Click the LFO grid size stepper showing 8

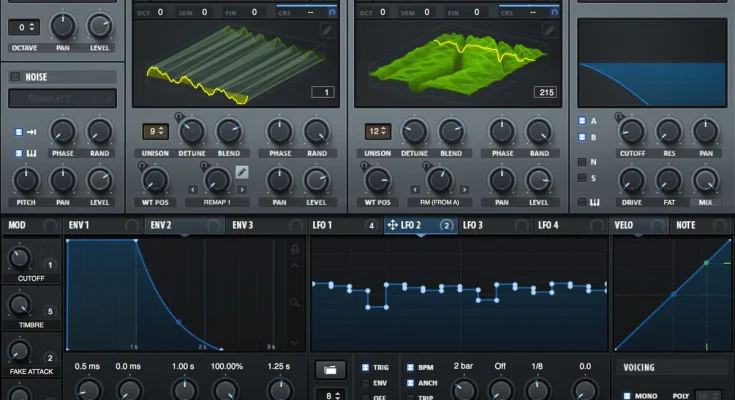tap(330, 394)
